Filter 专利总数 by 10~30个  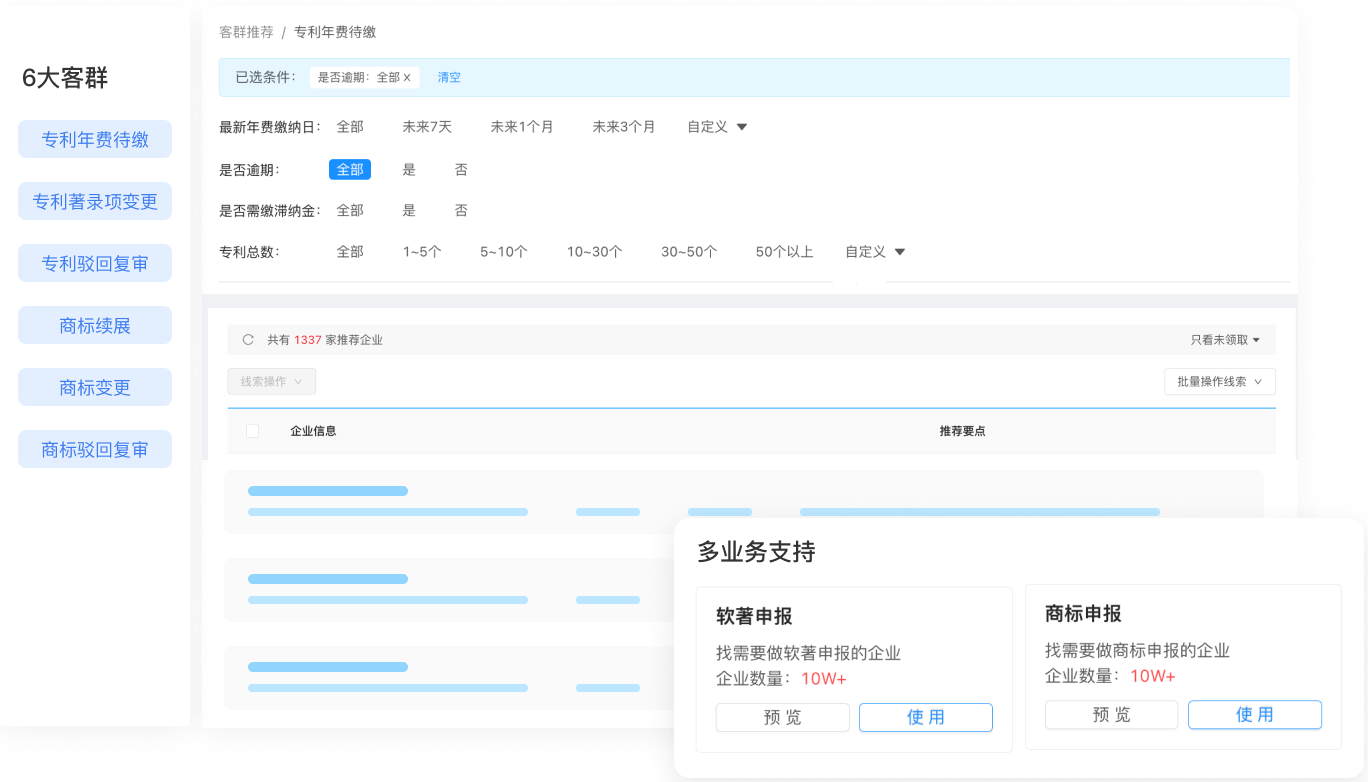[595, 252]
